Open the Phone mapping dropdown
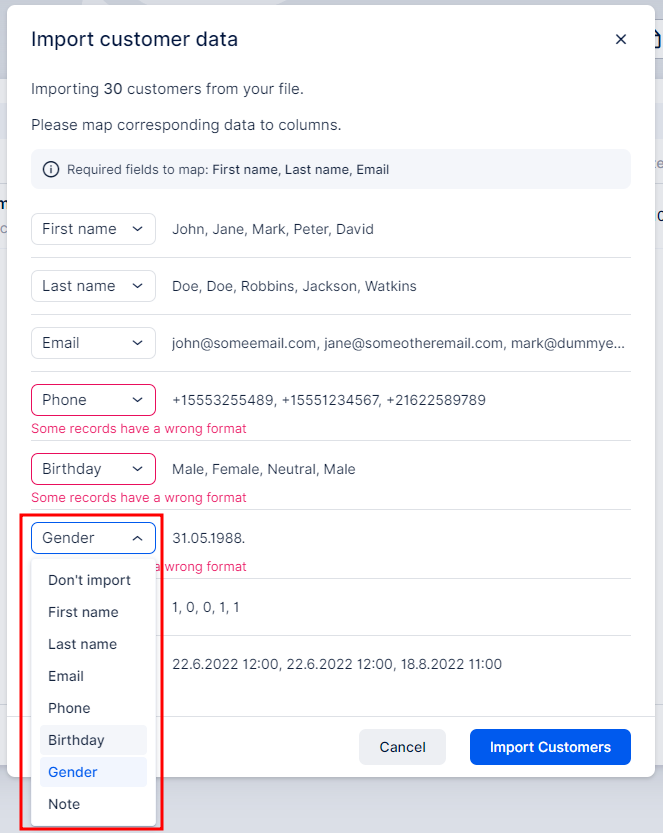Screen dimensions: 663x833 pos(94,400)
